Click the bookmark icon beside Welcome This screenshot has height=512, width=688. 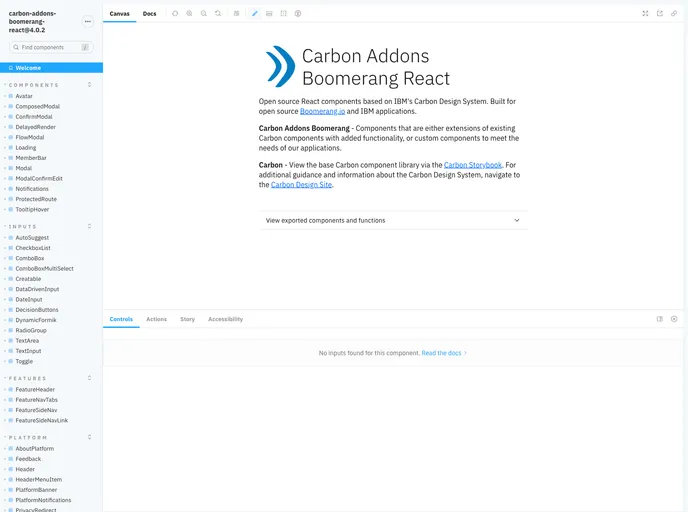pyautogui.click(x=11, y=68)
